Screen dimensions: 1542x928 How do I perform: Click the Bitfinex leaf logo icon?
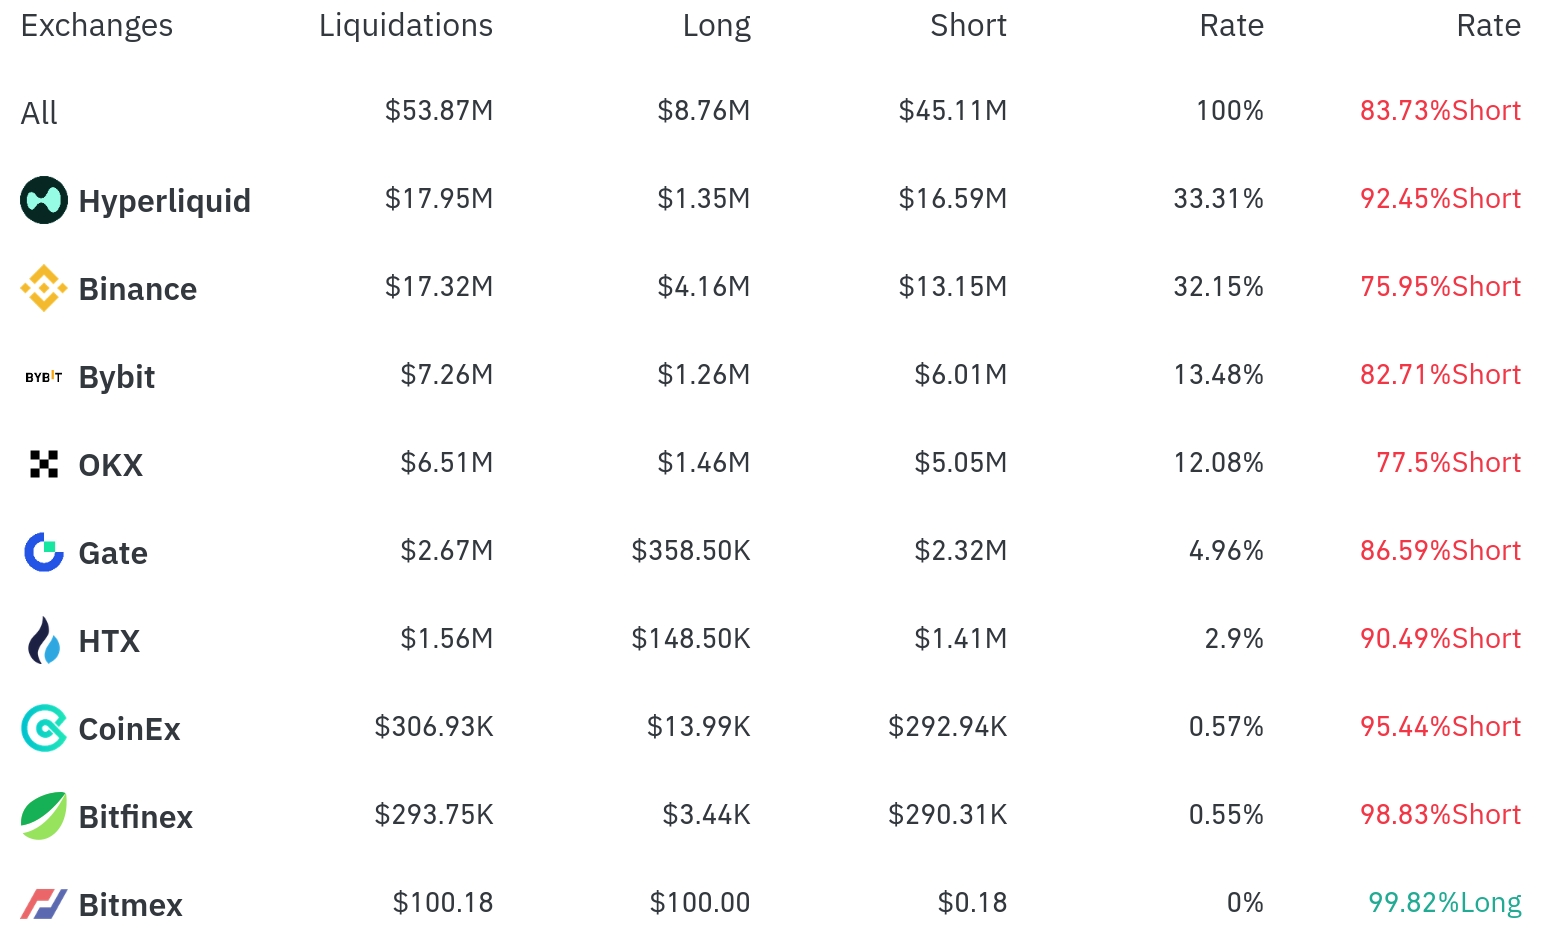pyautogui.click(x=44, y=816)
